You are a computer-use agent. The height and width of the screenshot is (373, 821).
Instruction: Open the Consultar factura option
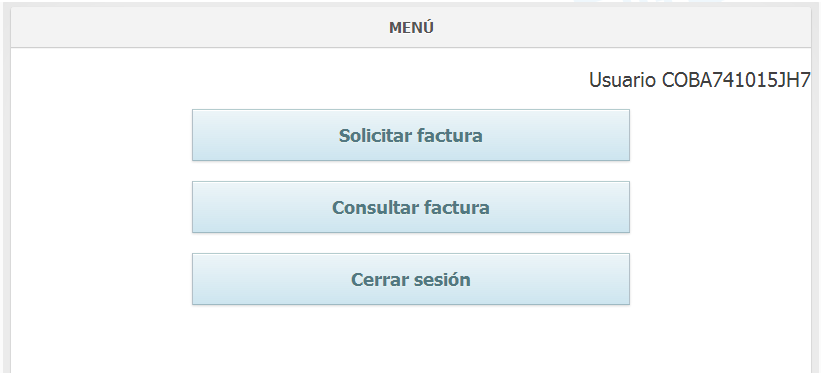(410, 207)
